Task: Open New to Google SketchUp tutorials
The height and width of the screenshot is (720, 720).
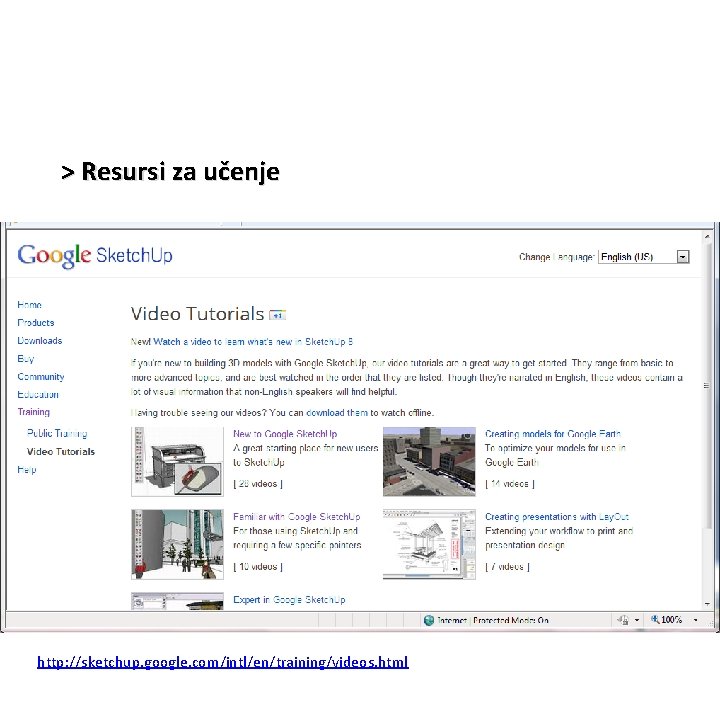Action: pyautogui.click(x=285, y=434)
